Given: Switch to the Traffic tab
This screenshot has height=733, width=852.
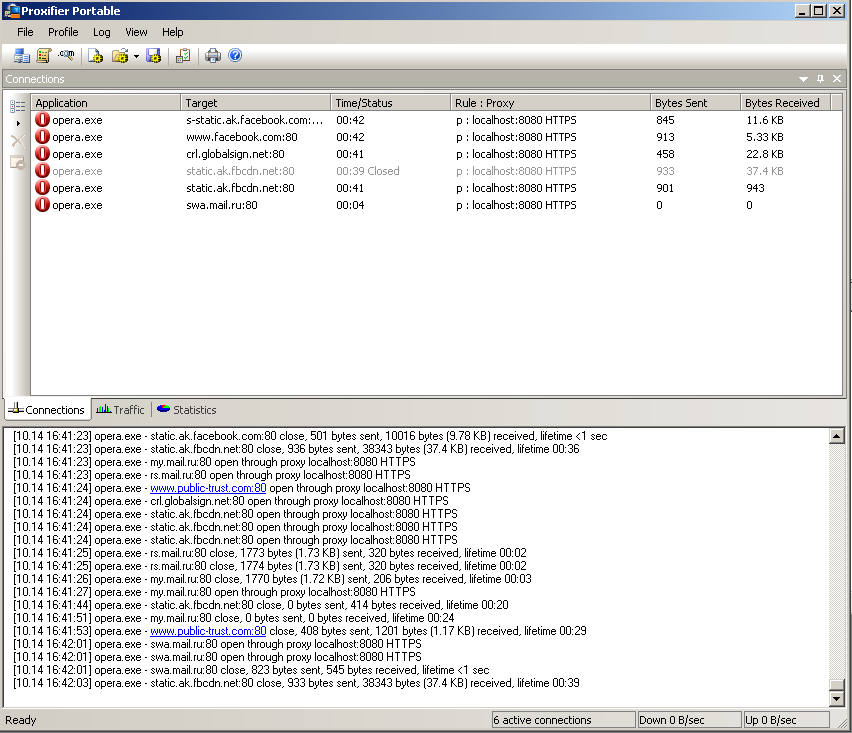Looking at the screenshot, I should point(121,410).
